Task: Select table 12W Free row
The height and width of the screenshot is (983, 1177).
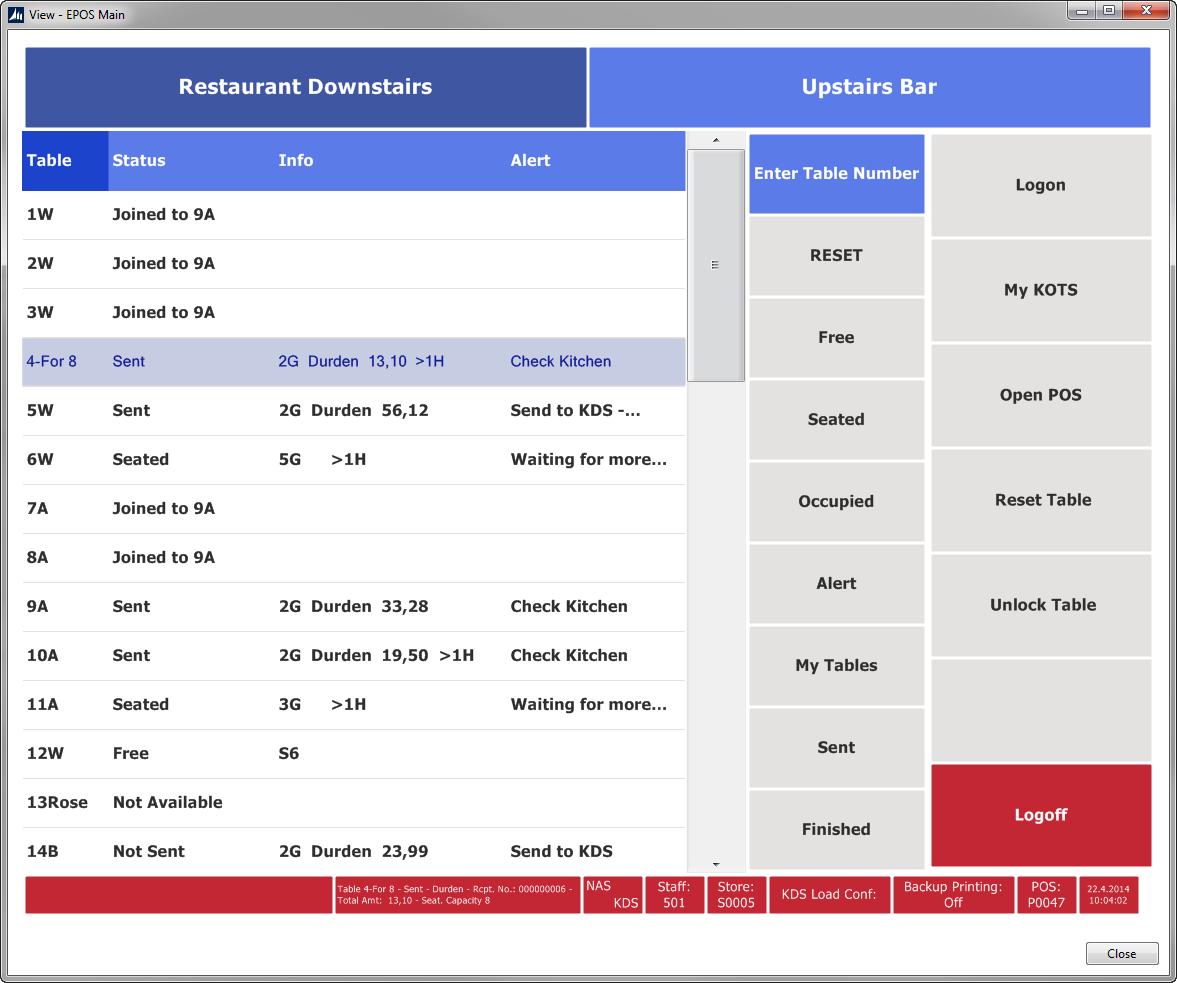Action: tap(353, 754)
